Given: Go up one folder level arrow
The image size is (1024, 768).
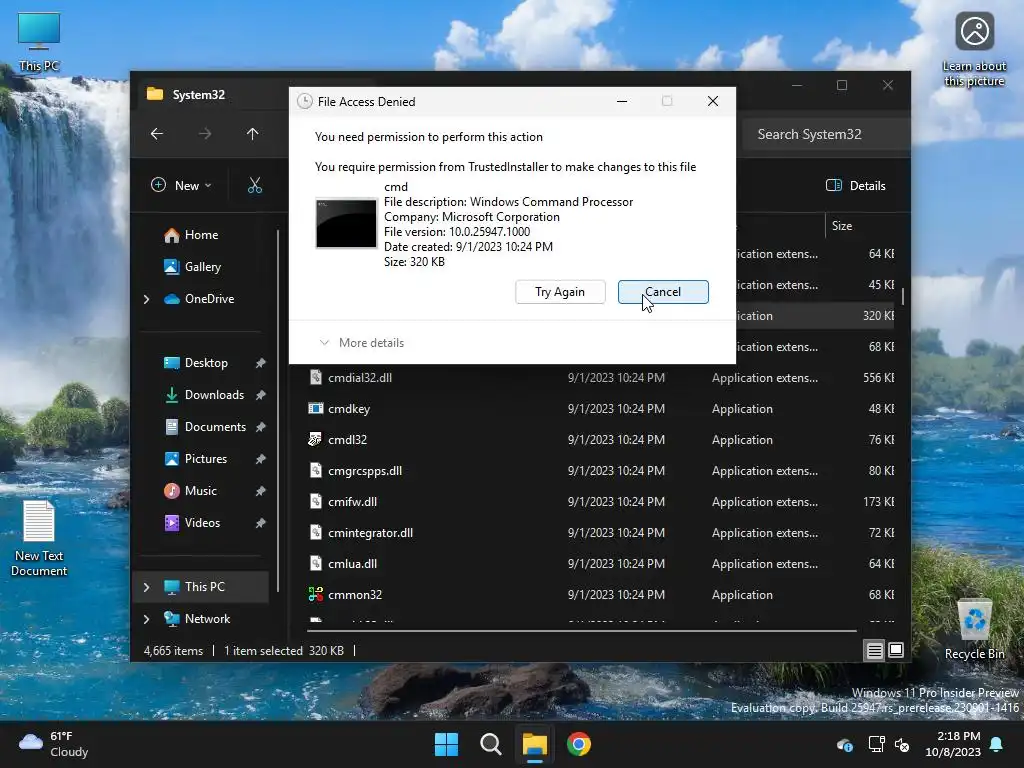Looking at the screenshot, I should coord(253,134).
